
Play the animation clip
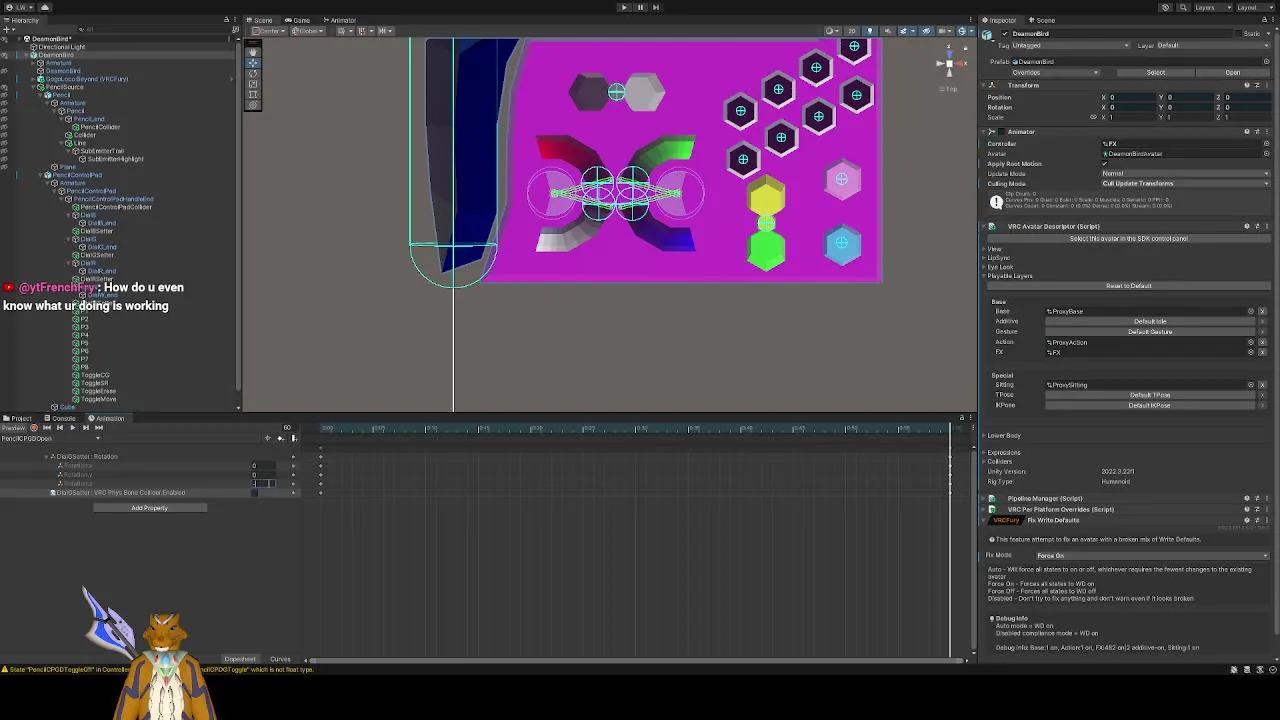coord(72,428)
